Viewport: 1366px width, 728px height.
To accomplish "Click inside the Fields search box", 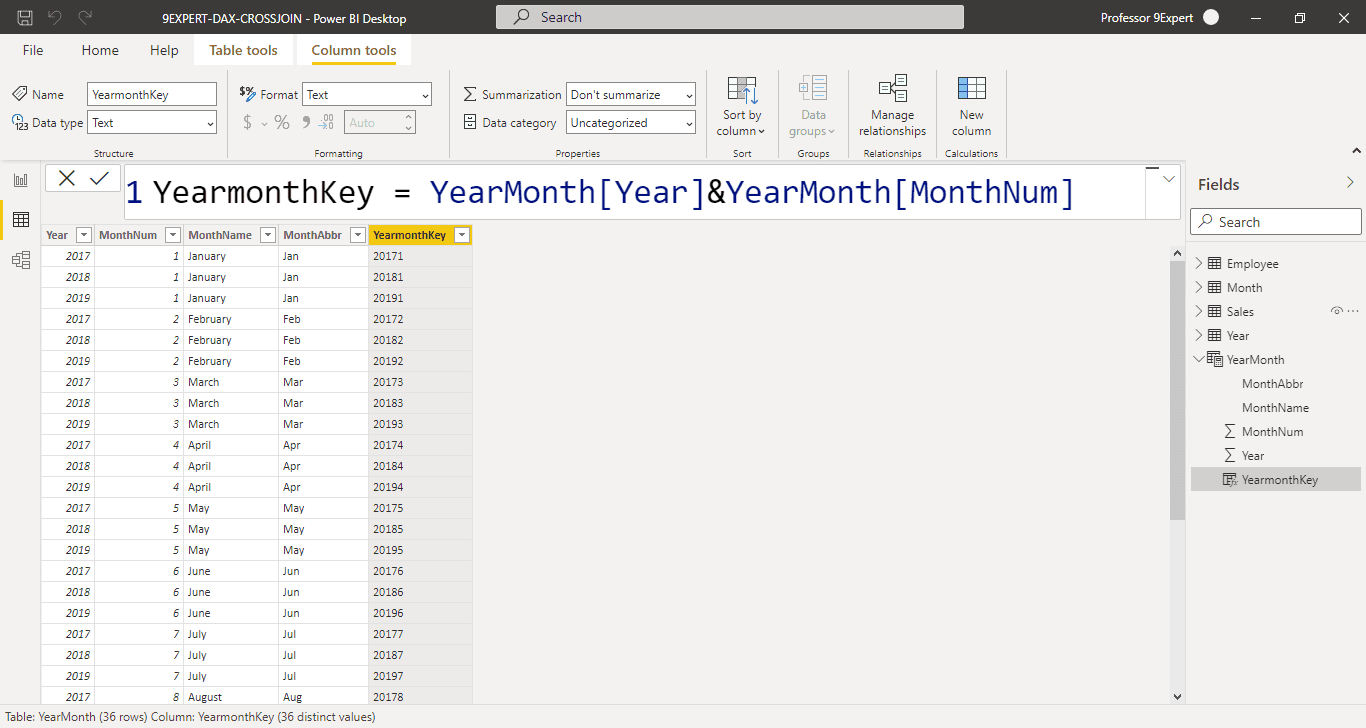I will click(x=1275, y=221).
